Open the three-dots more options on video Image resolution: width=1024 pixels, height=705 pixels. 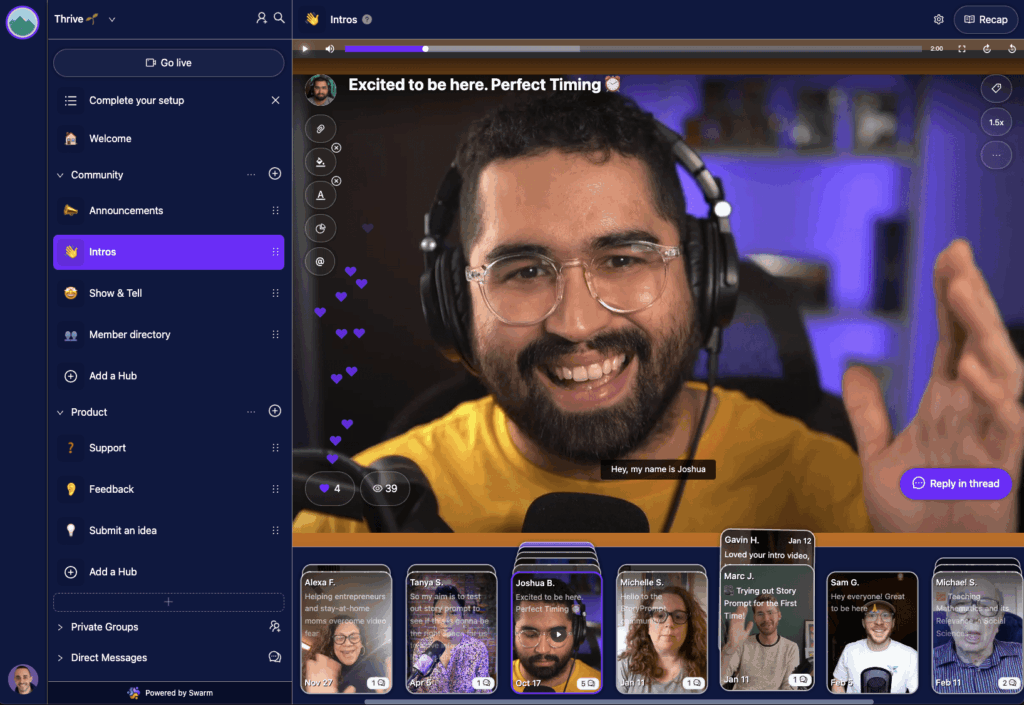pyautogui.click(x=996, y=155)
